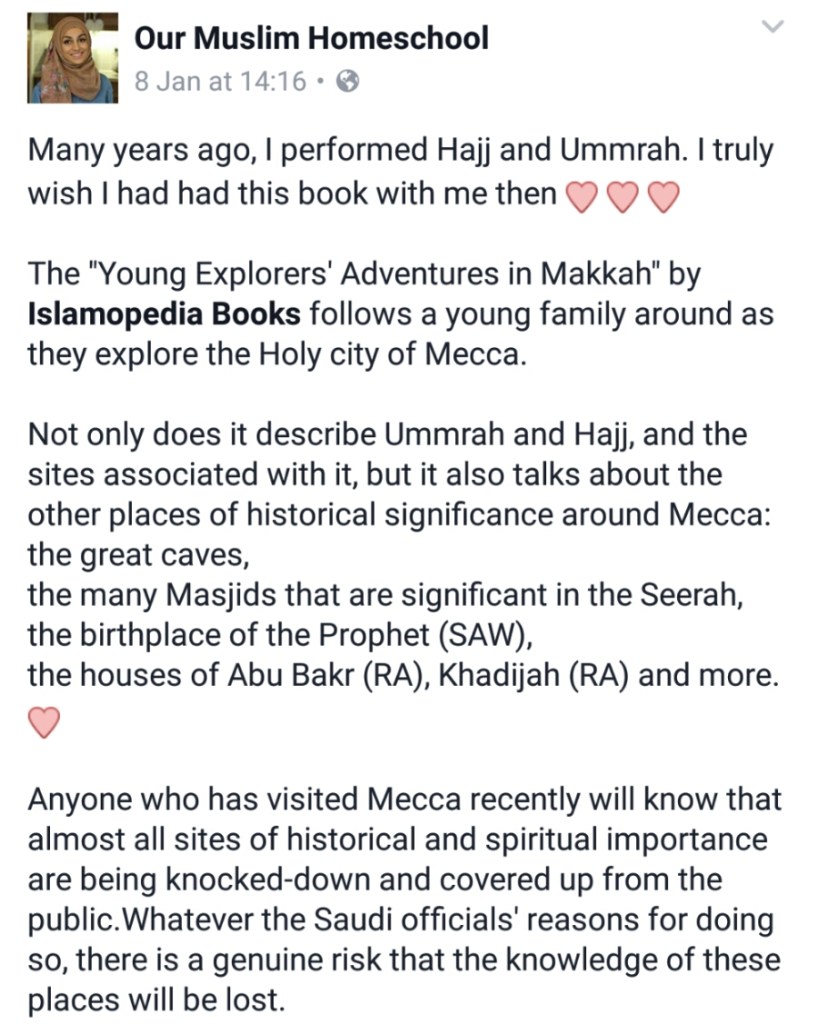Image resolution: width=818 pixels, height=1024 pixels.
Task: Open the Islamopedia Books page link
Action: tap(164, 313)
